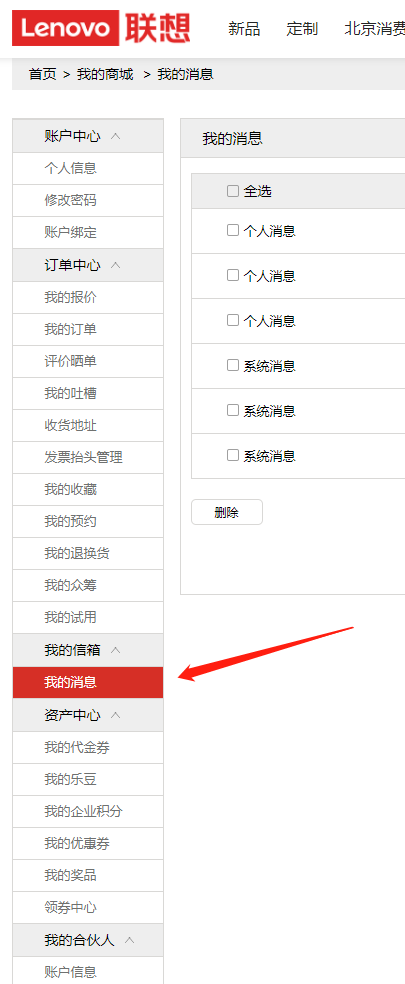
Task: Go to 首页 in breadcrumb
Action: coord(42,74)
